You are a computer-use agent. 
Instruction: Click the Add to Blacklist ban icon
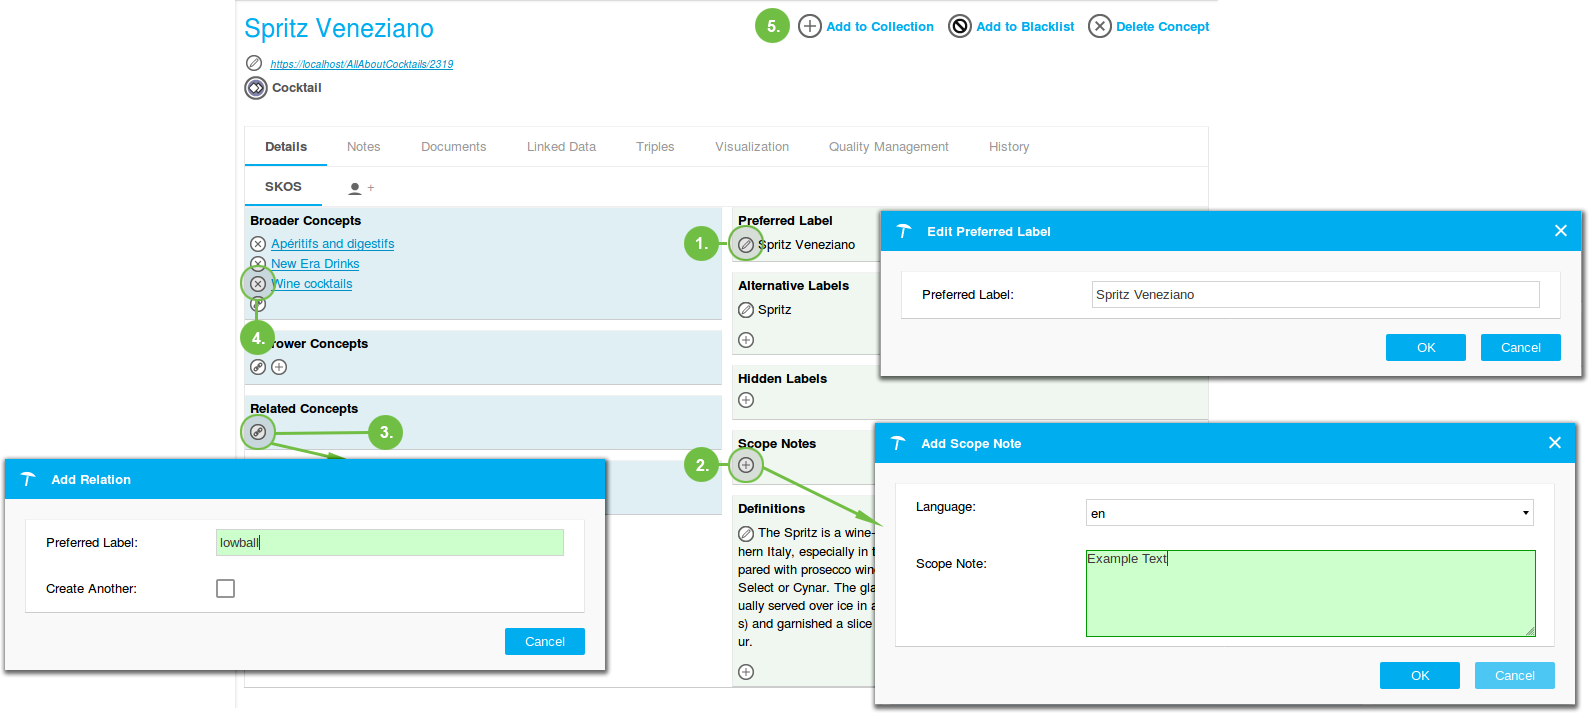[x=960, y=26]
